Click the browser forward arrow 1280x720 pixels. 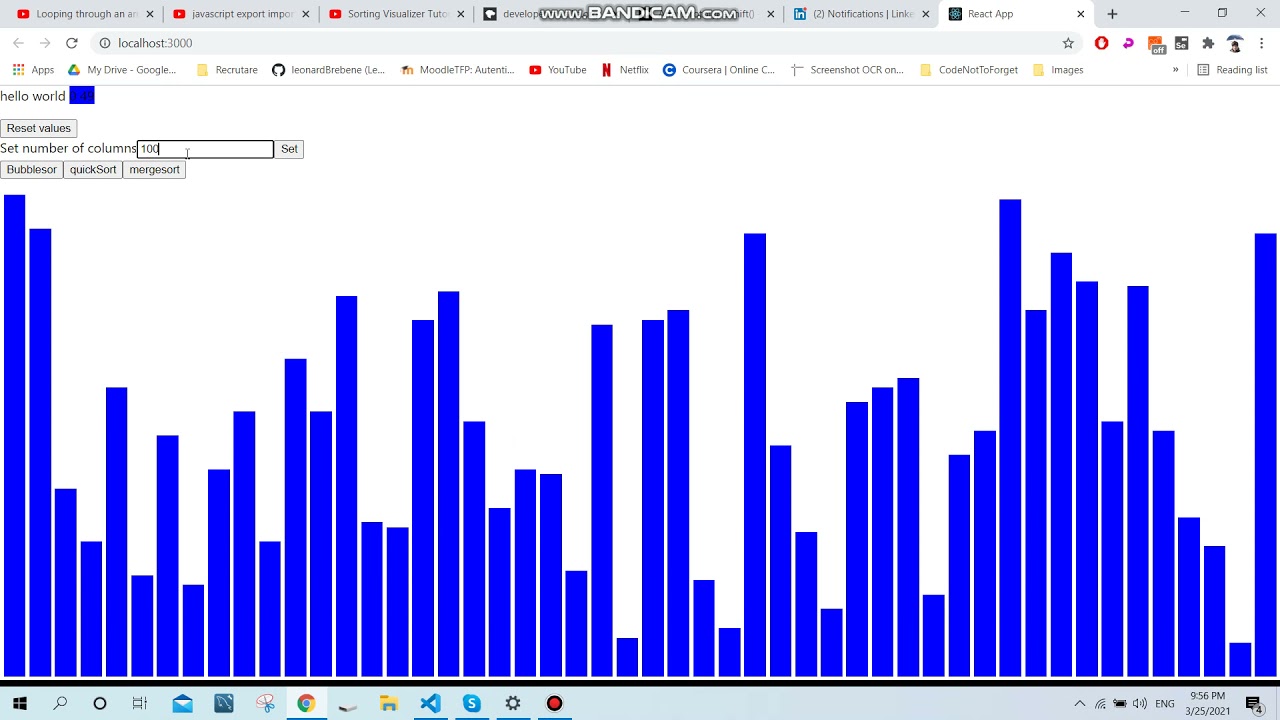click(x=45, y=43)
